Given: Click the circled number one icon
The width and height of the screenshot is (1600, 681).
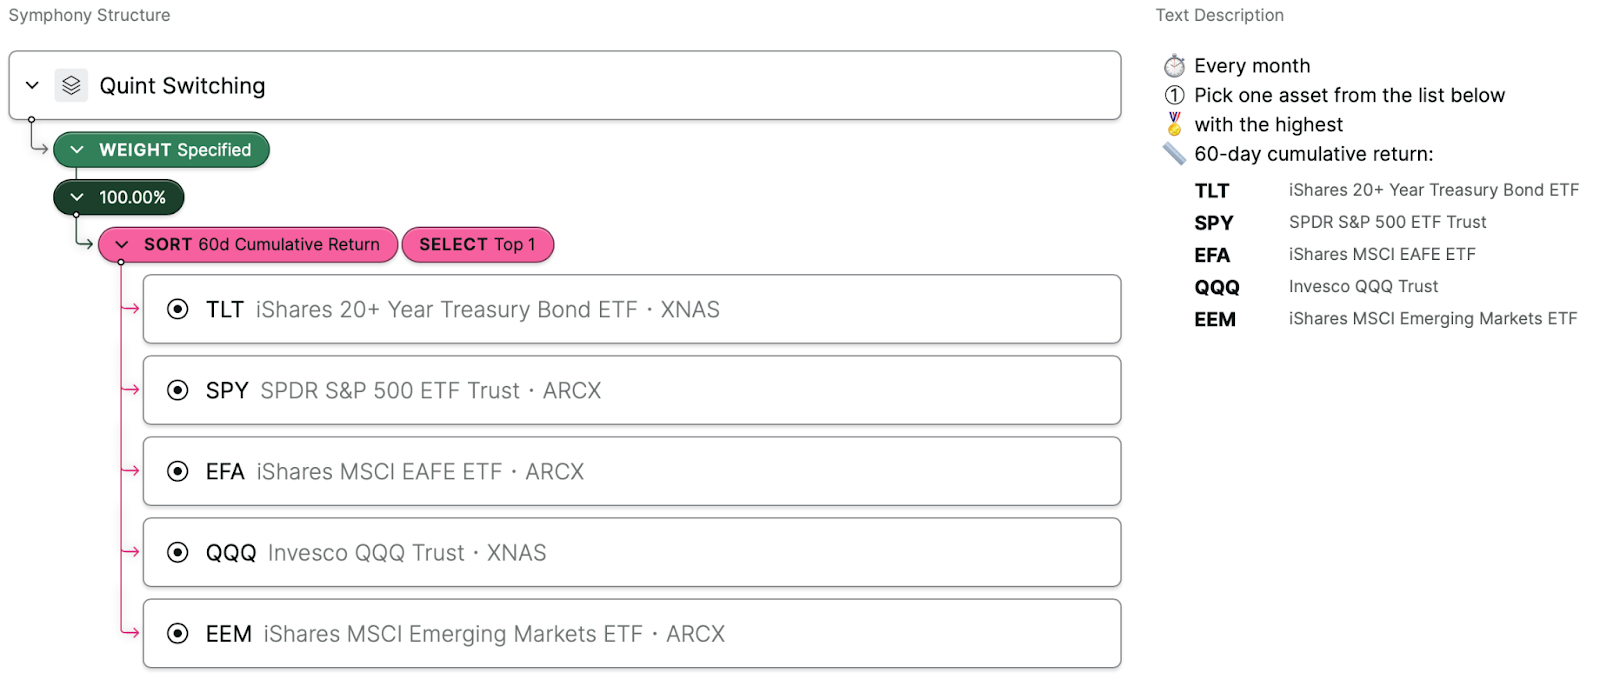Looking at the screenshot, I should point(1174,95).
